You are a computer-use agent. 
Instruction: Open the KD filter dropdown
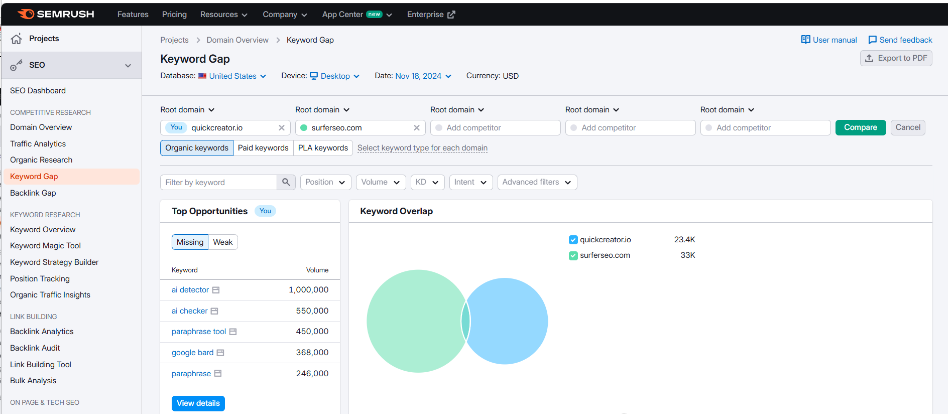click(x=427, y=182)
